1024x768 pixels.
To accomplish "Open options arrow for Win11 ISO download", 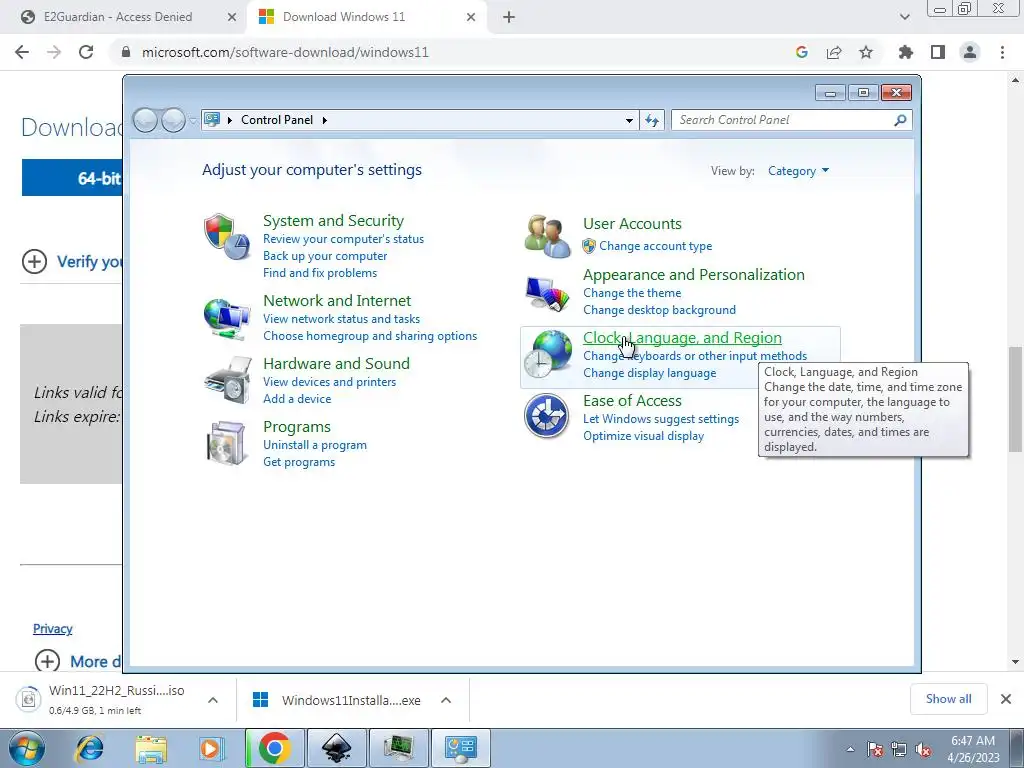I will point(212,700).
